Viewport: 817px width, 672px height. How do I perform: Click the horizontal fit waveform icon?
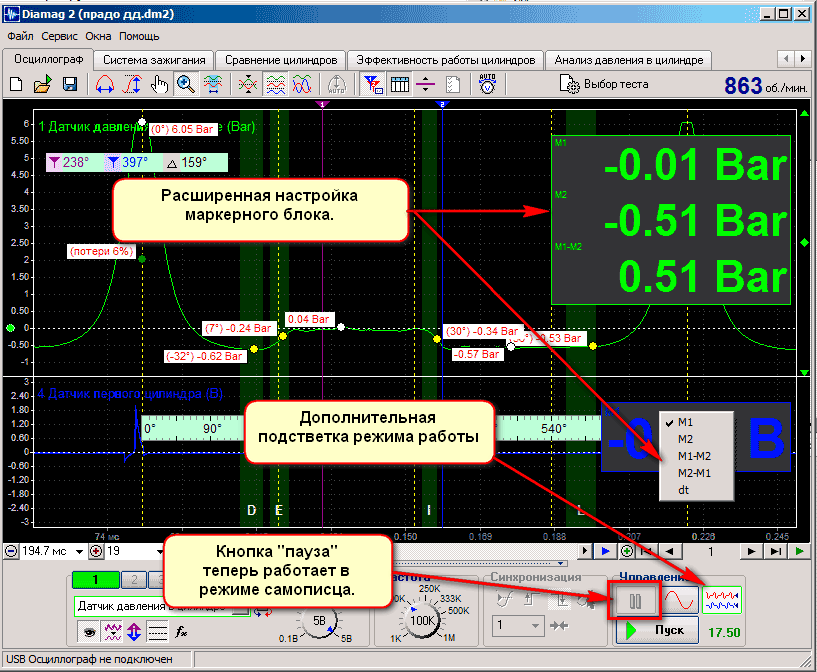tap(213, 84)
